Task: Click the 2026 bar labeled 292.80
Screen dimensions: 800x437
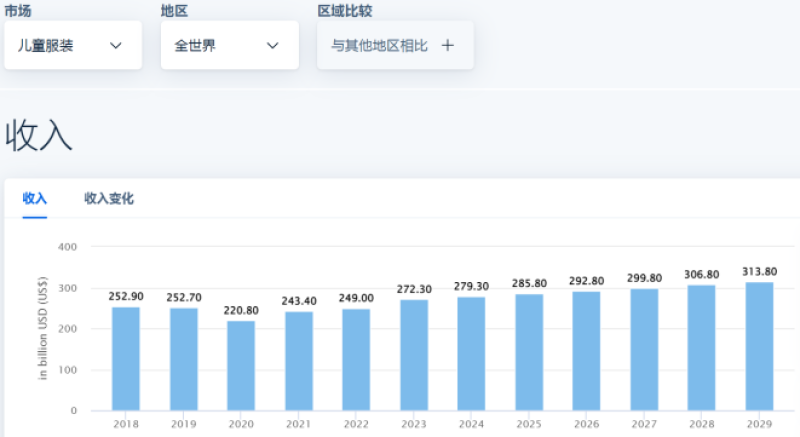Action: tap(587, 351)
